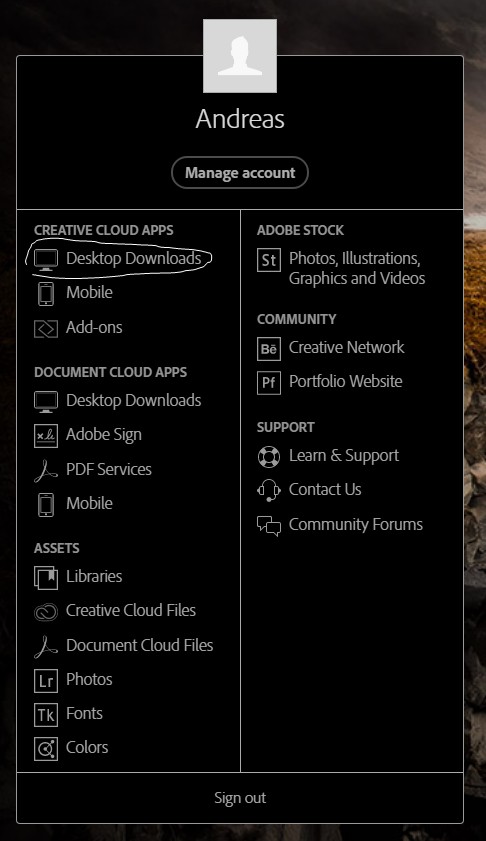
Task: Open the Colors wheel icon
Action: tap(46, 749)
